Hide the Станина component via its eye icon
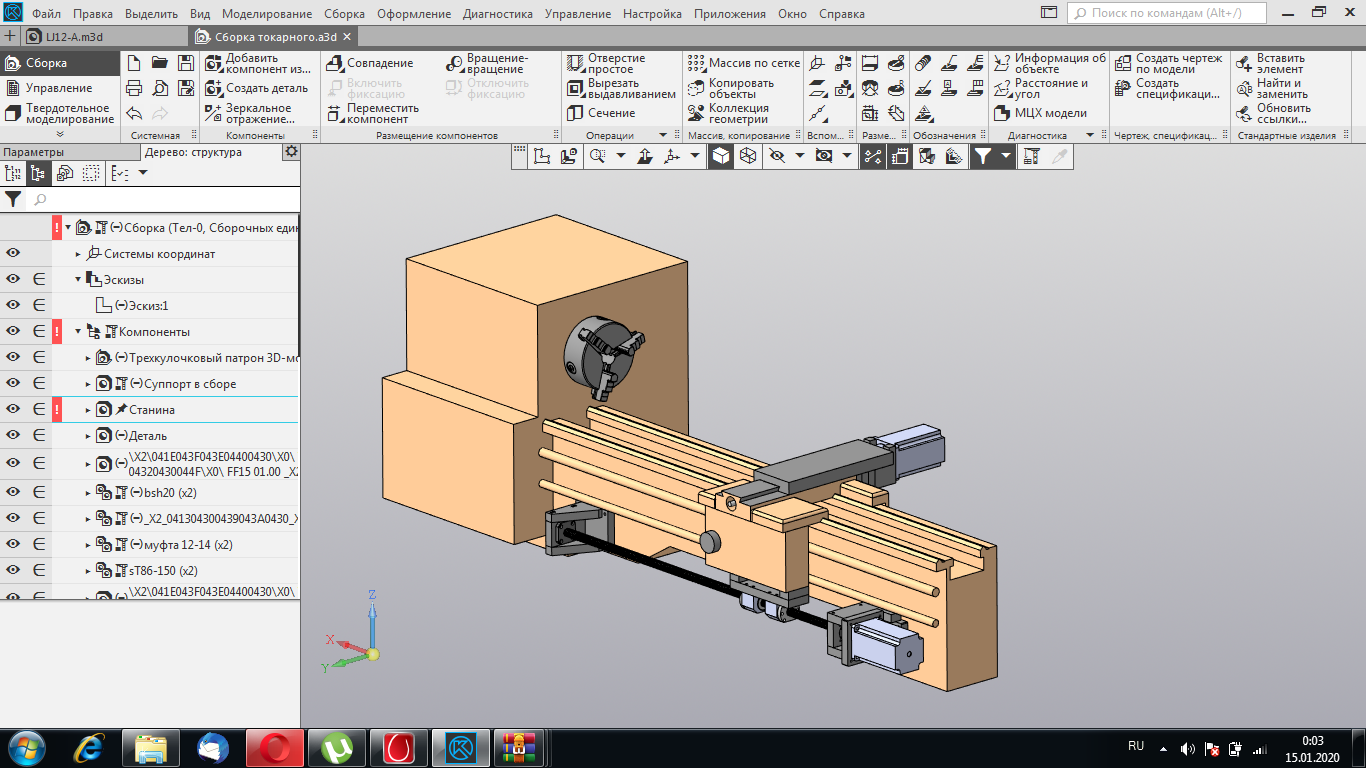1366x768 pixels. click(x=14, y=410)
